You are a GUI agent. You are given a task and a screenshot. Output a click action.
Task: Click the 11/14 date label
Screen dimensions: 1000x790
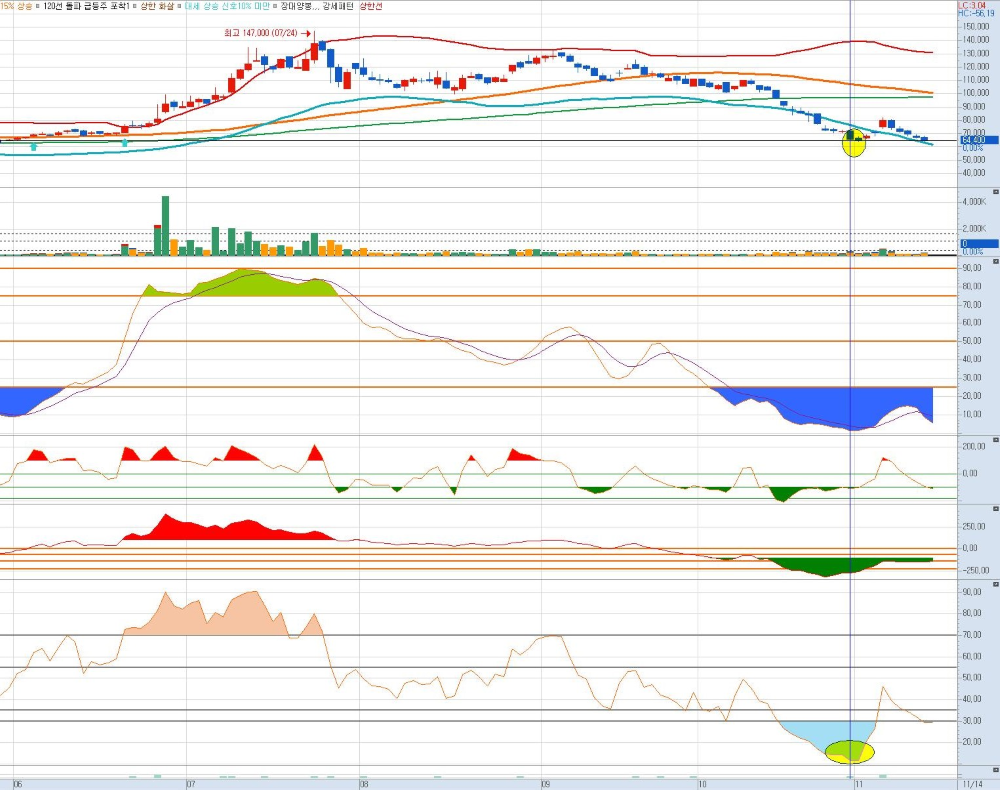pyautogui.click(x=973, y=784)
